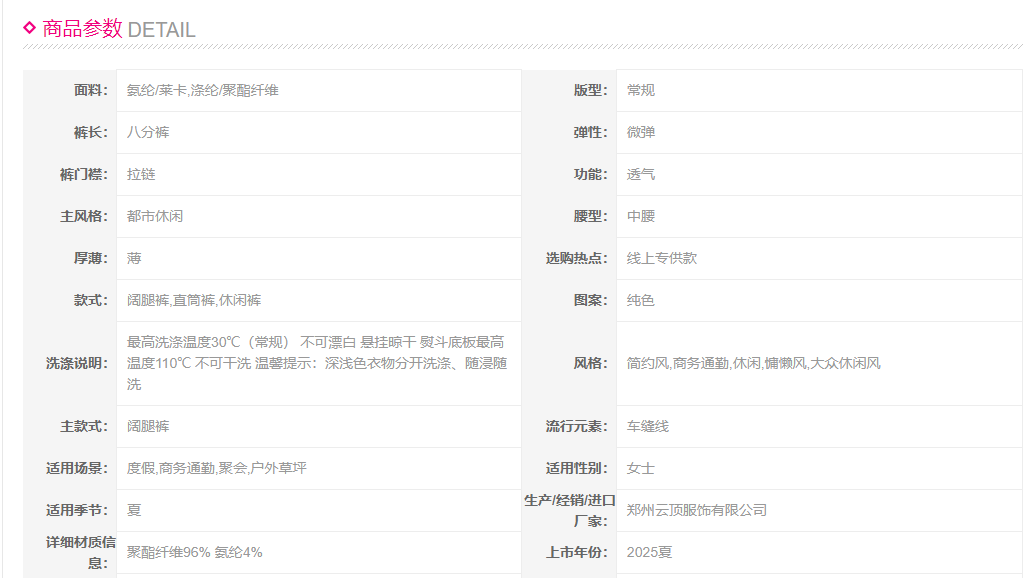Click the pink diamond icon beside 商品参数

[x=29, y=28]
